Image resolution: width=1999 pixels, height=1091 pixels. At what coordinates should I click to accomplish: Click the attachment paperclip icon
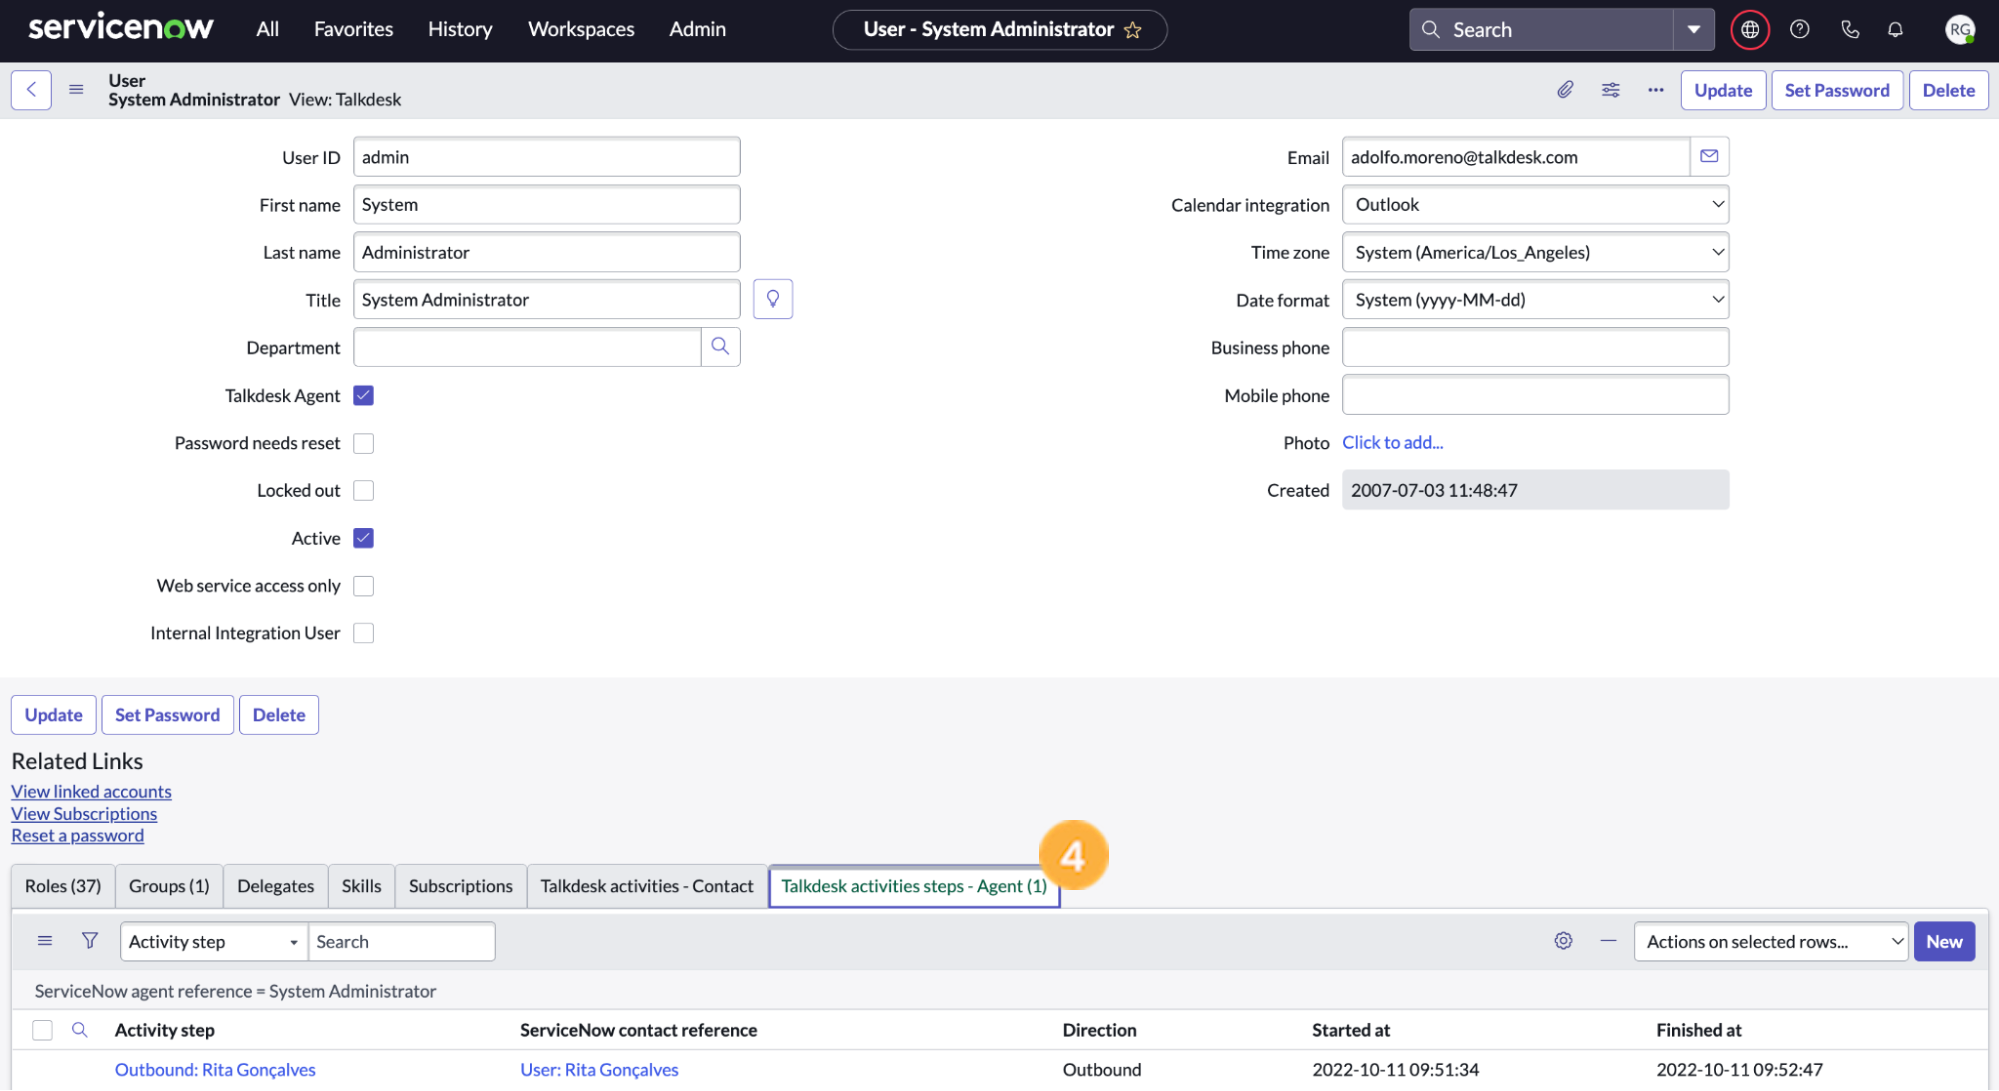[1564, 89]
